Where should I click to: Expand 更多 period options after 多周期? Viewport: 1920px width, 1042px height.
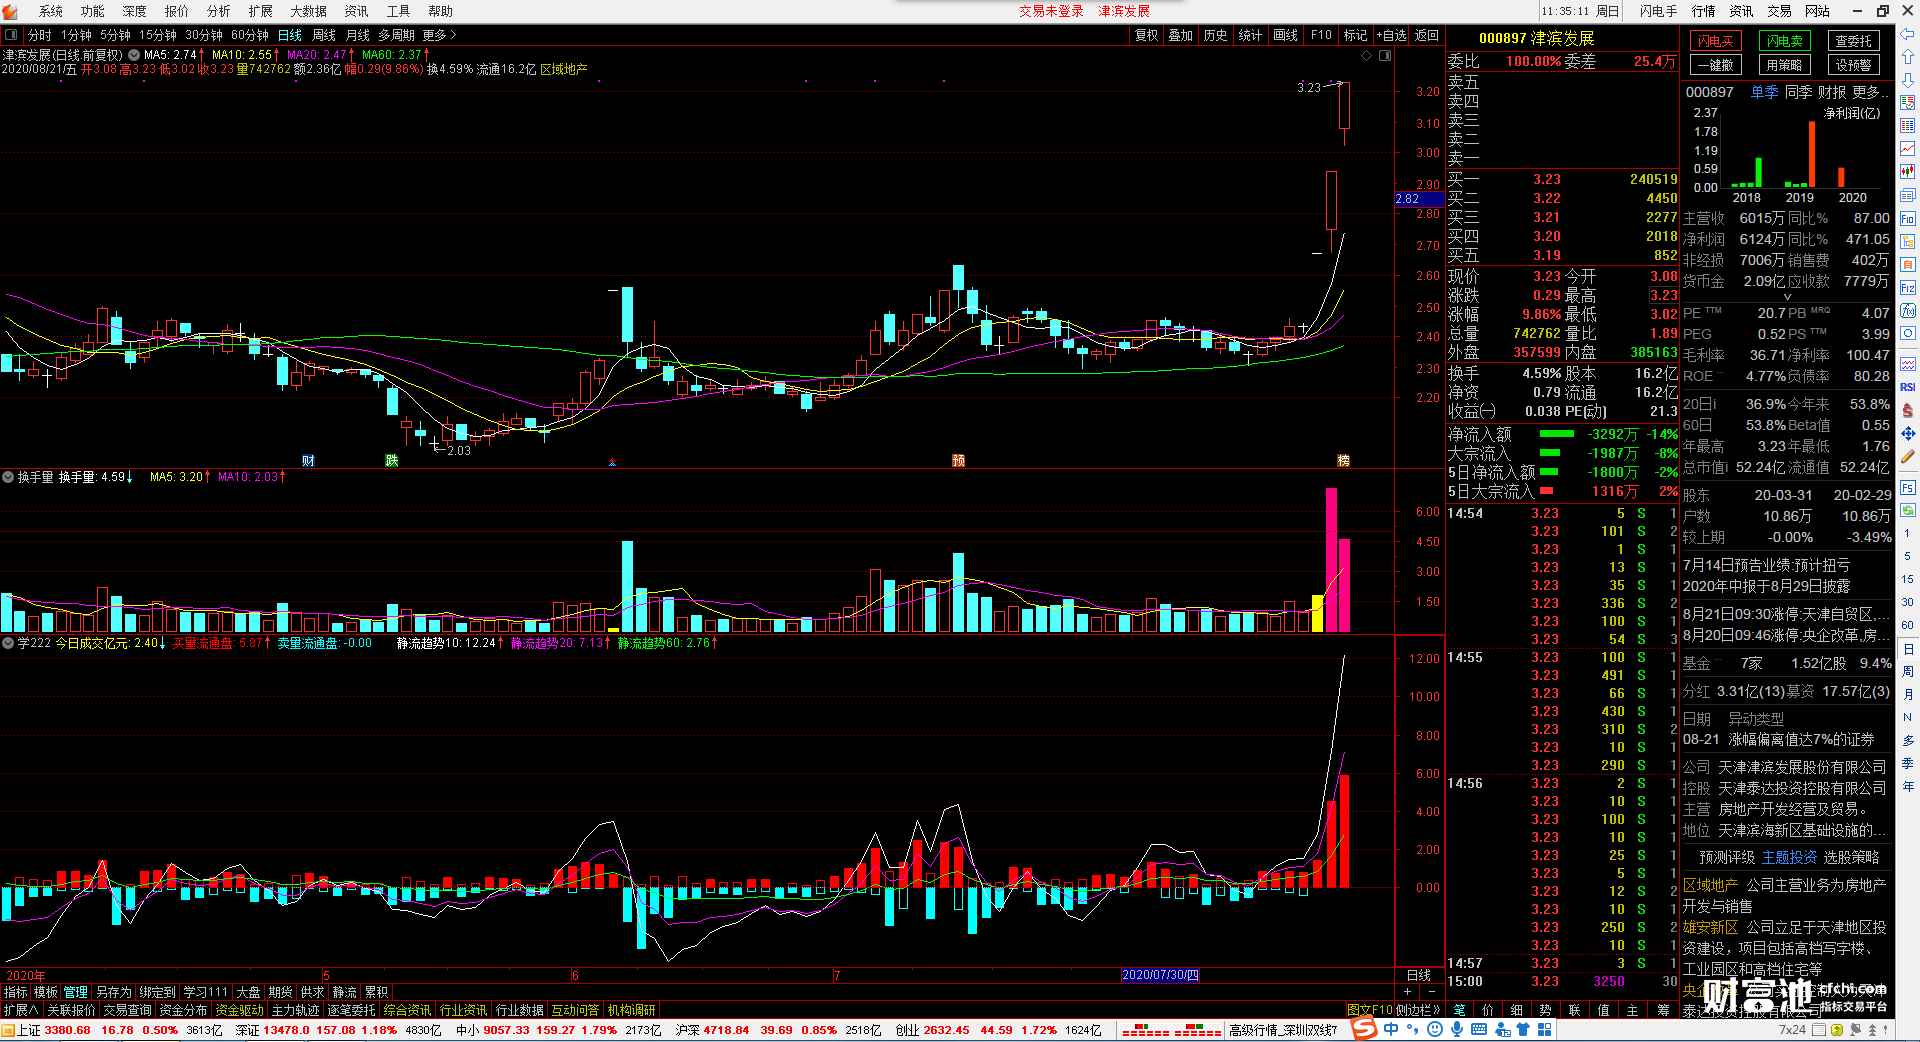[439, 35]
